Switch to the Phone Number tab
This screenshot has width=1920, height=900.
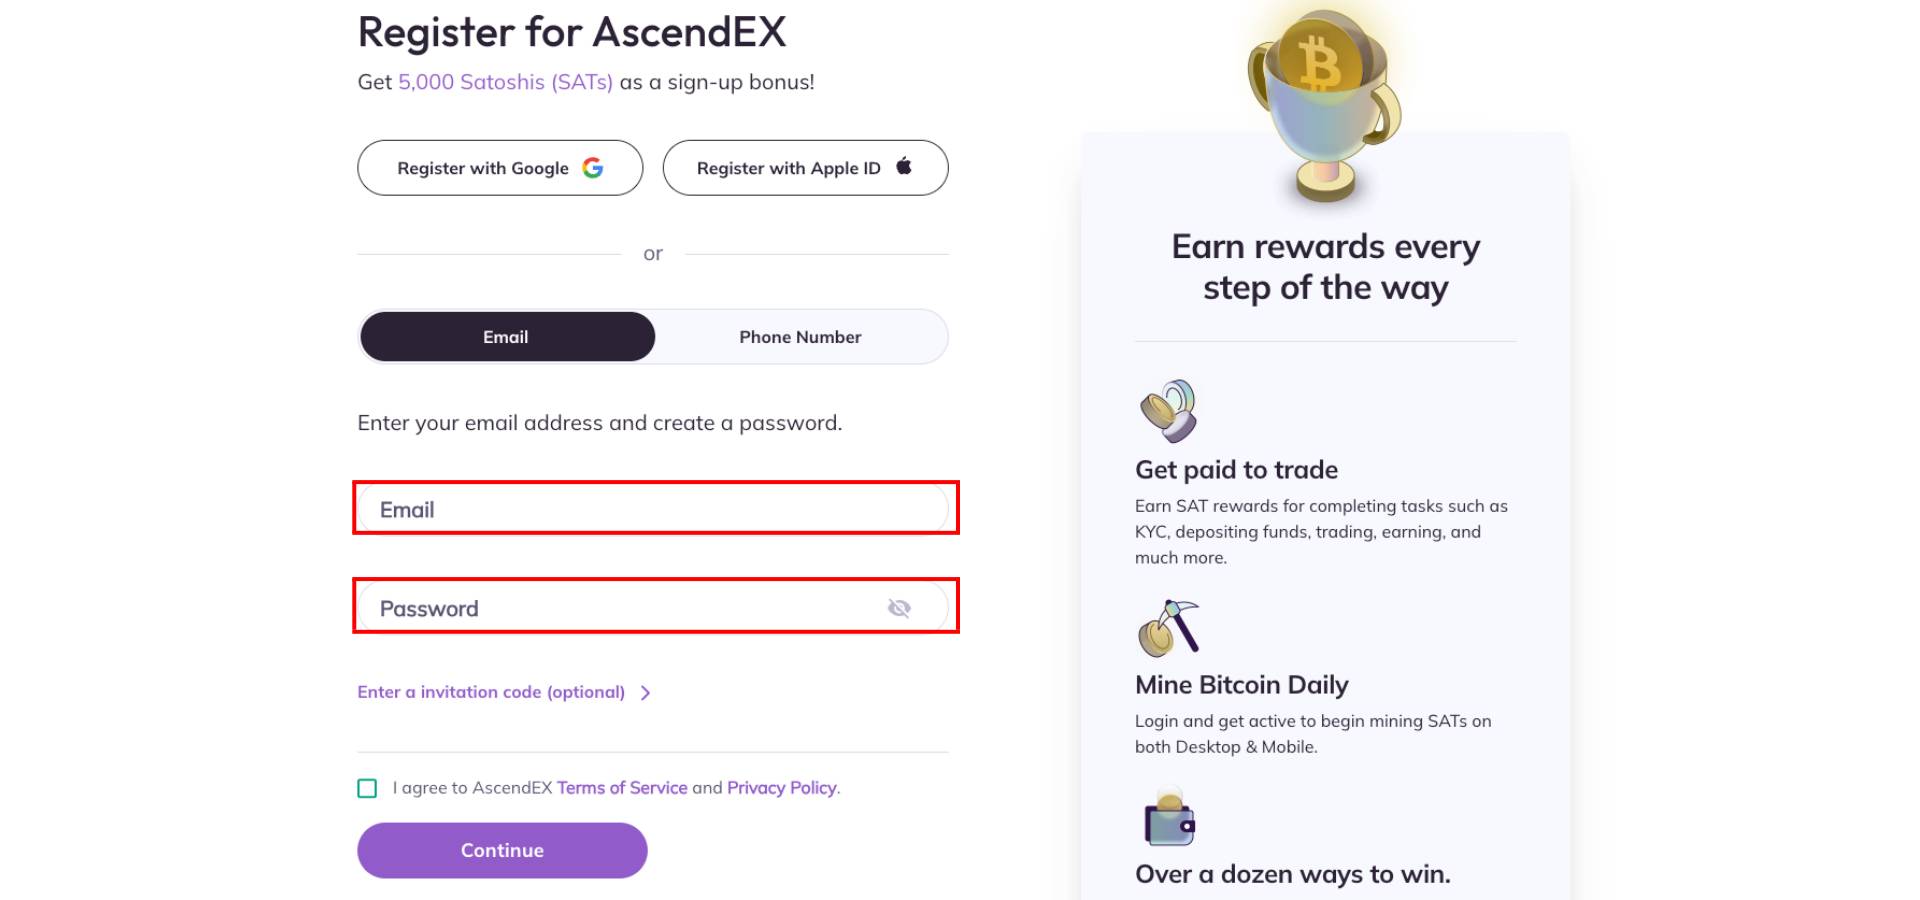click(800, 337)
